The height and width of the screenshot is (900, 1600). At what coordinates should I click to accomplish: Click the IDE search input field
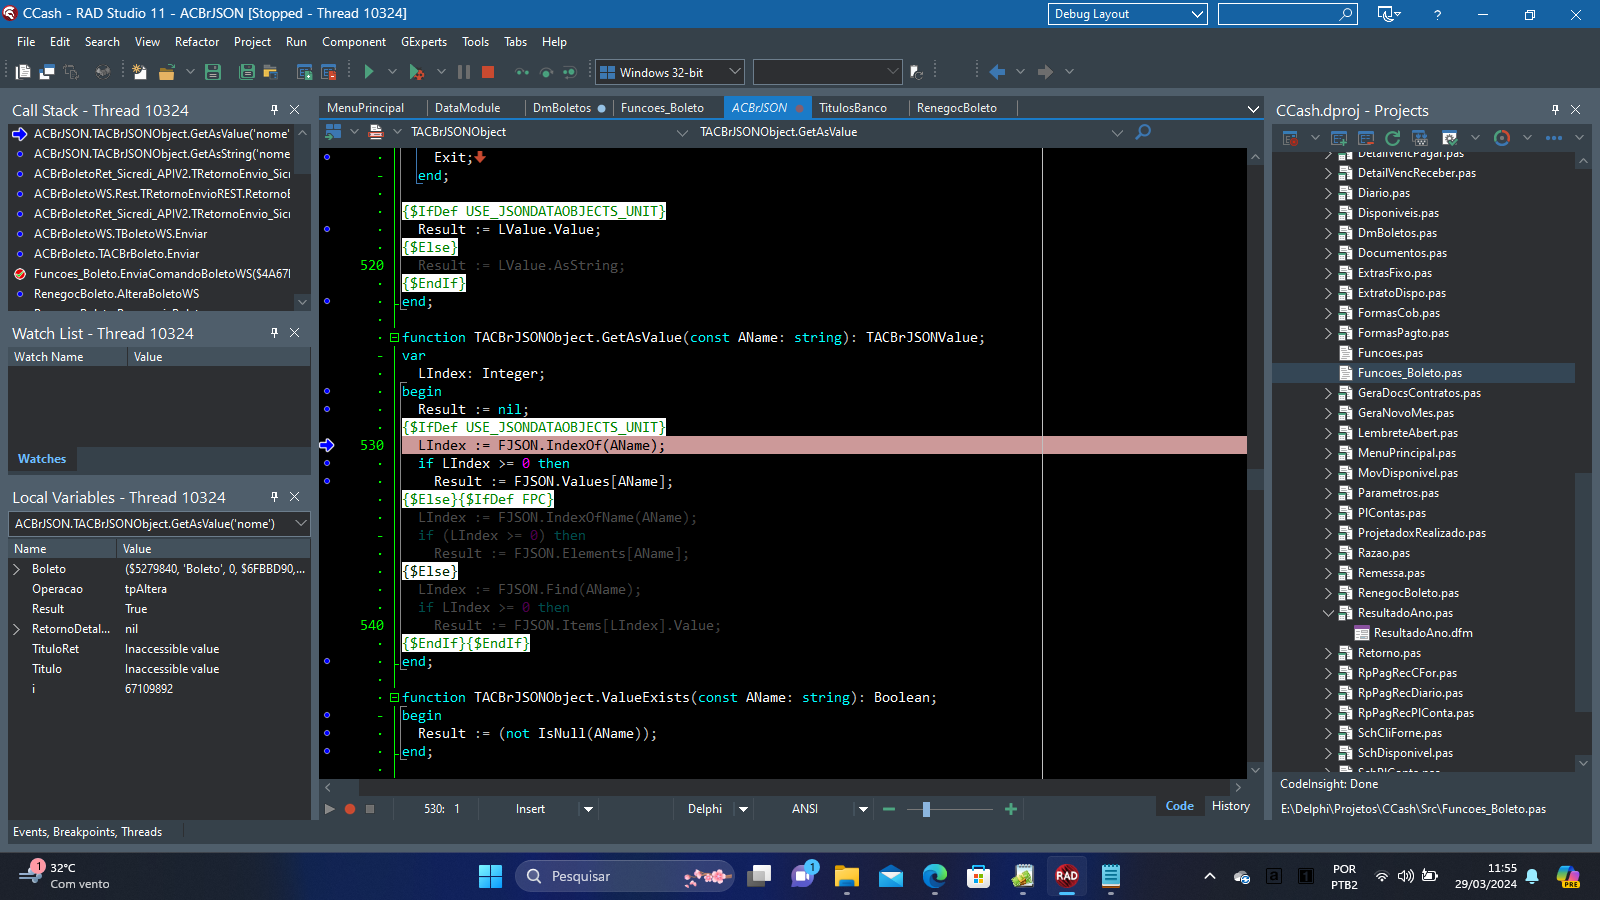pos(1288,14)
